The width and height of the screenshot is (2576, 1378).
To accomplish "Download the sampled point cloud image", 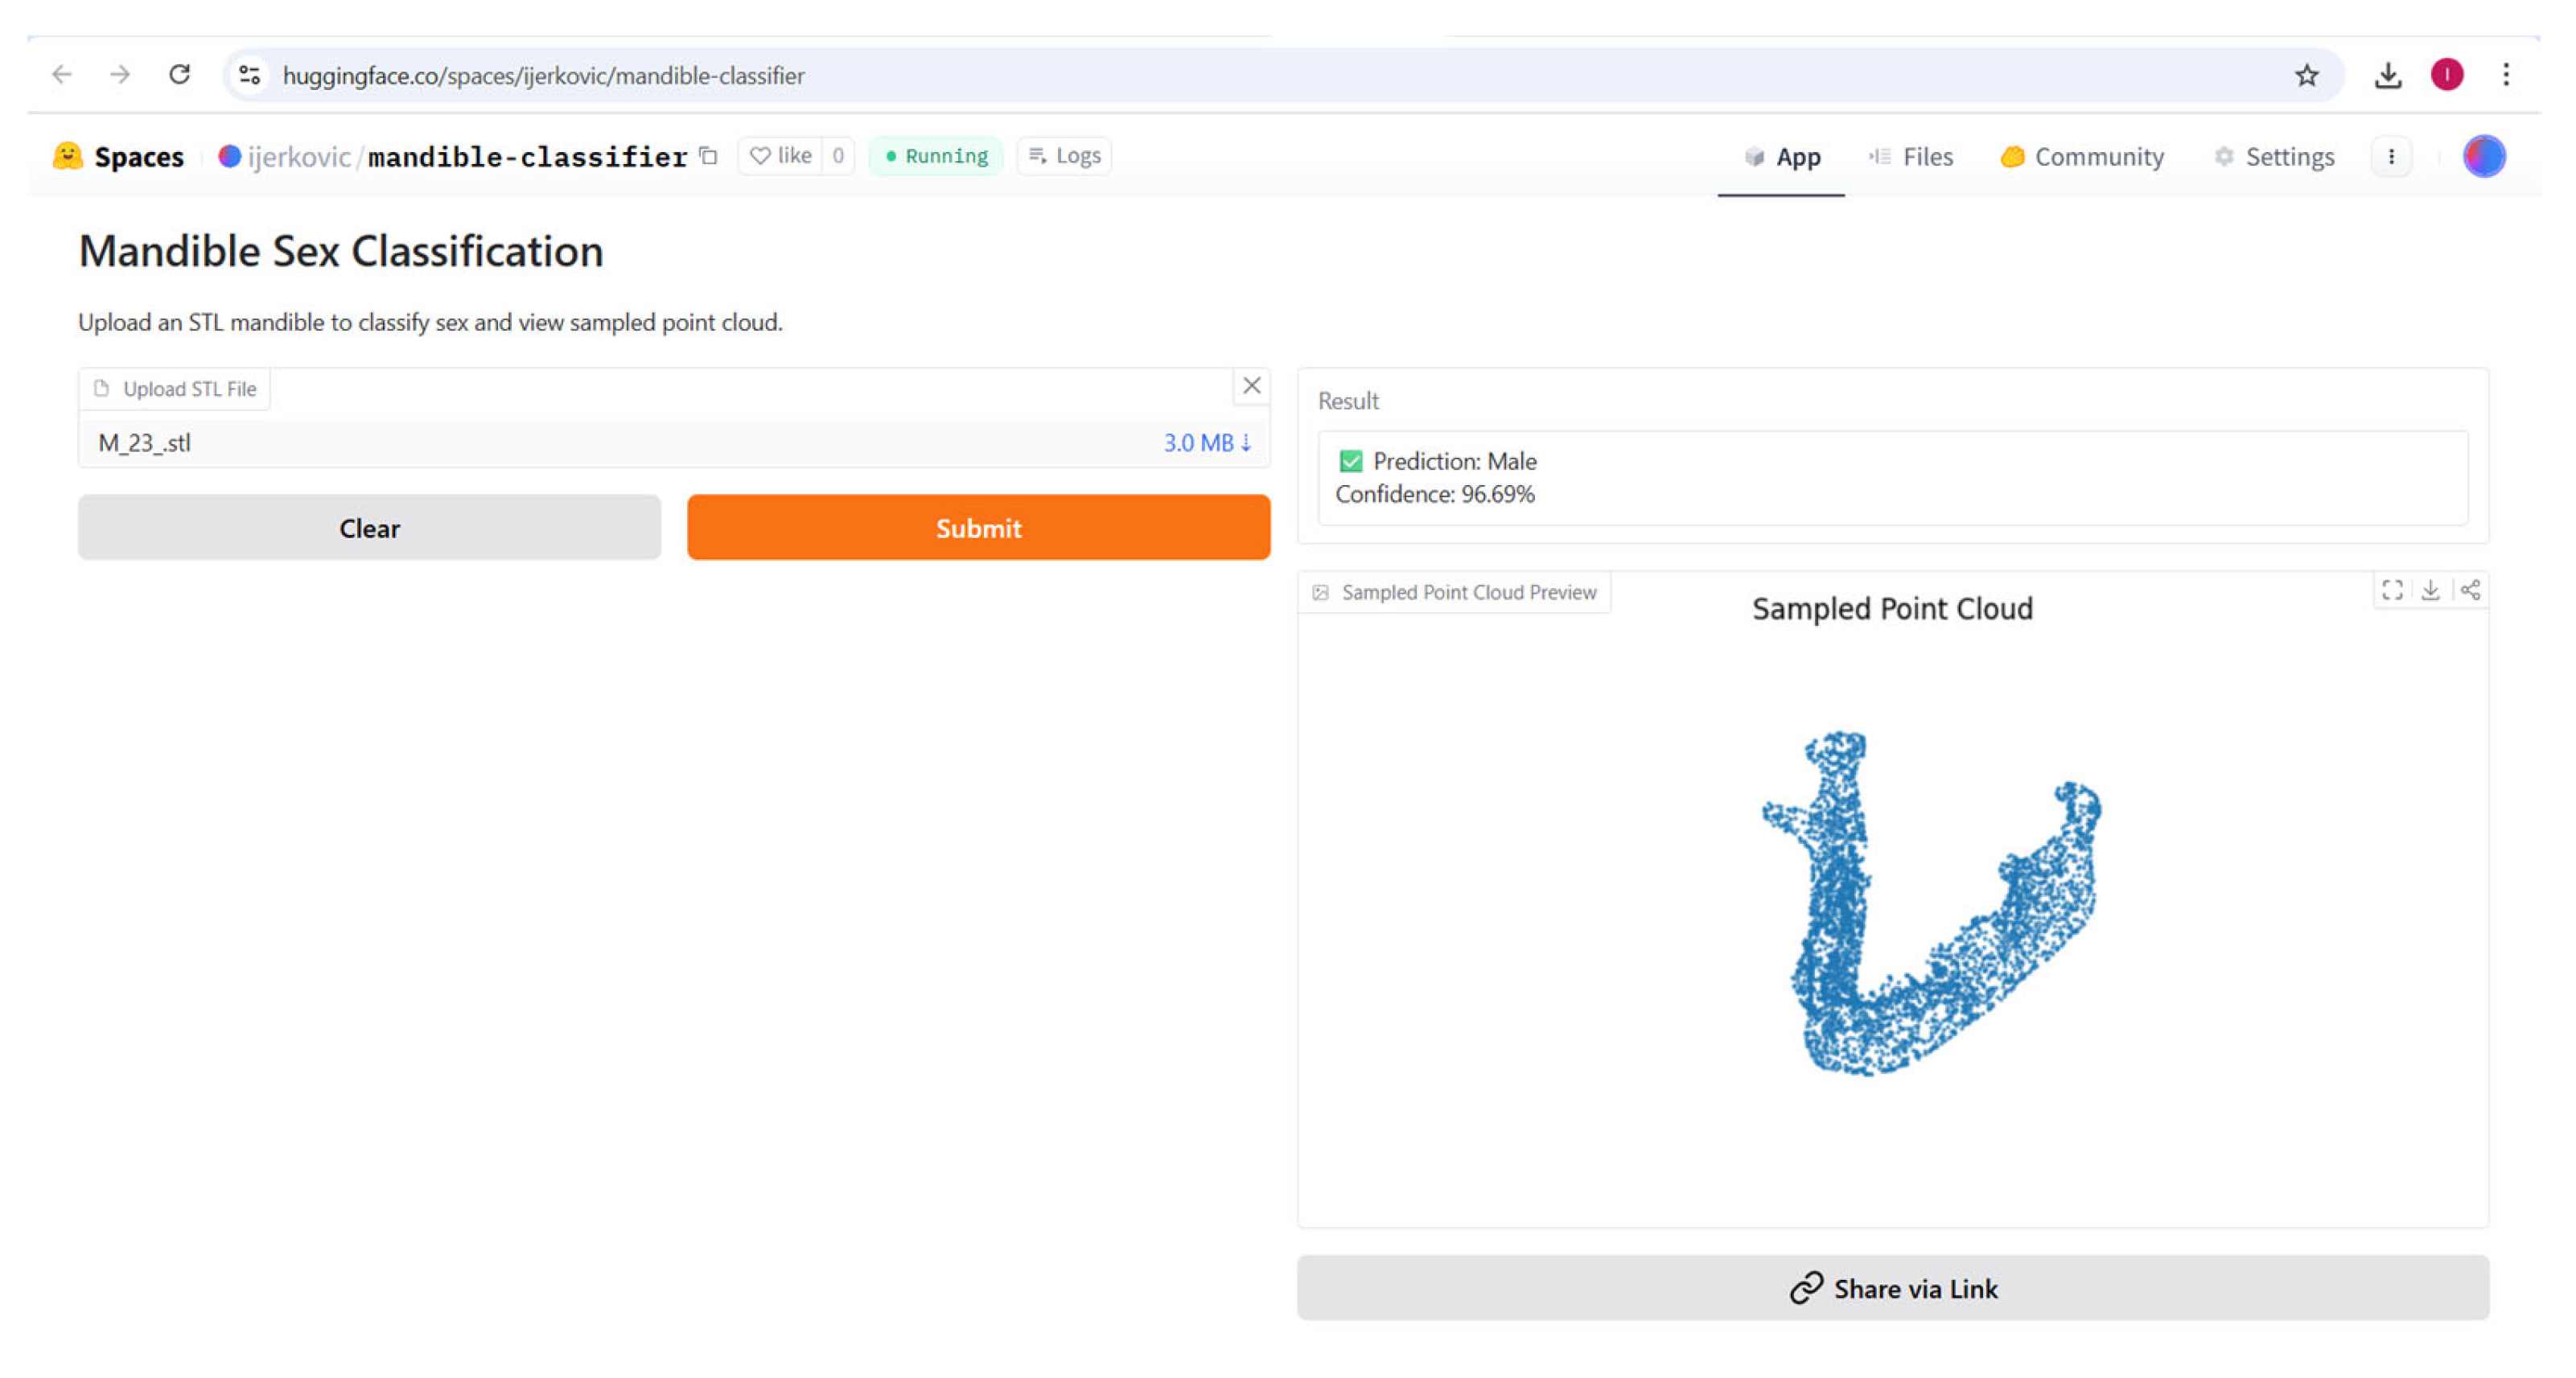I will pos(2430,590).
